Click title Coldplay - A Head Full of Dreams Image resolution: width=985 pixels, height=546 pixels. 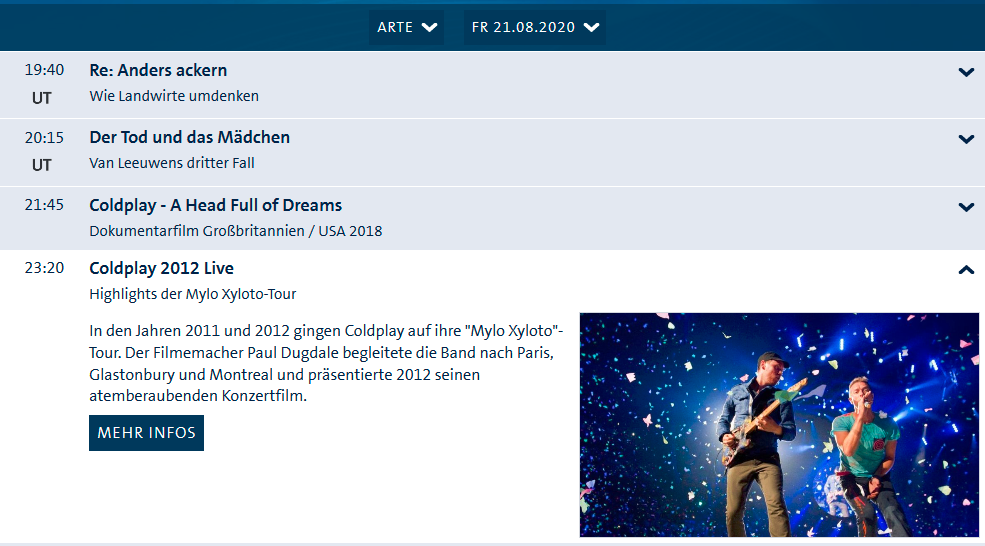pyautogui.click(x=215, y=205)
